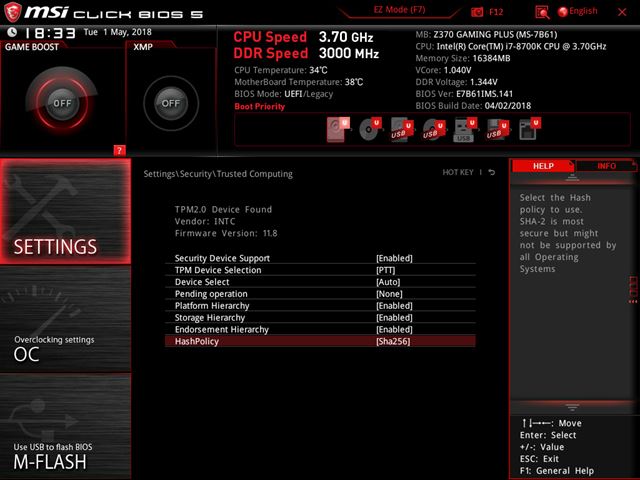Click the BIOS Ver E7B61IMS.141 text
640x480 pixels.
(x=464, y=94)
